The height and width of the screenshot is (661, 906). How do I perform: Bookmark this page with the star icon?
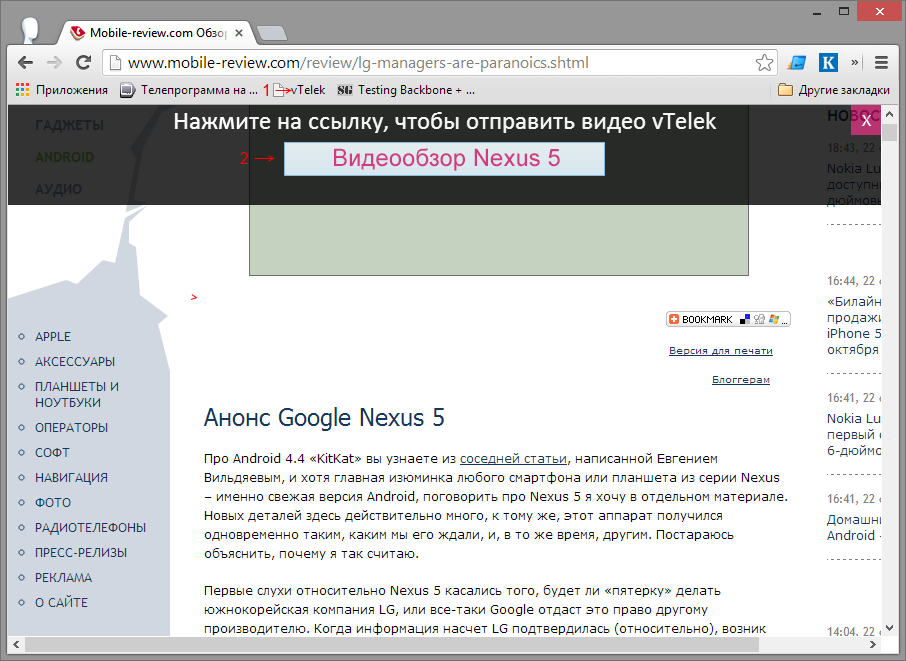[x=764, y=62]
